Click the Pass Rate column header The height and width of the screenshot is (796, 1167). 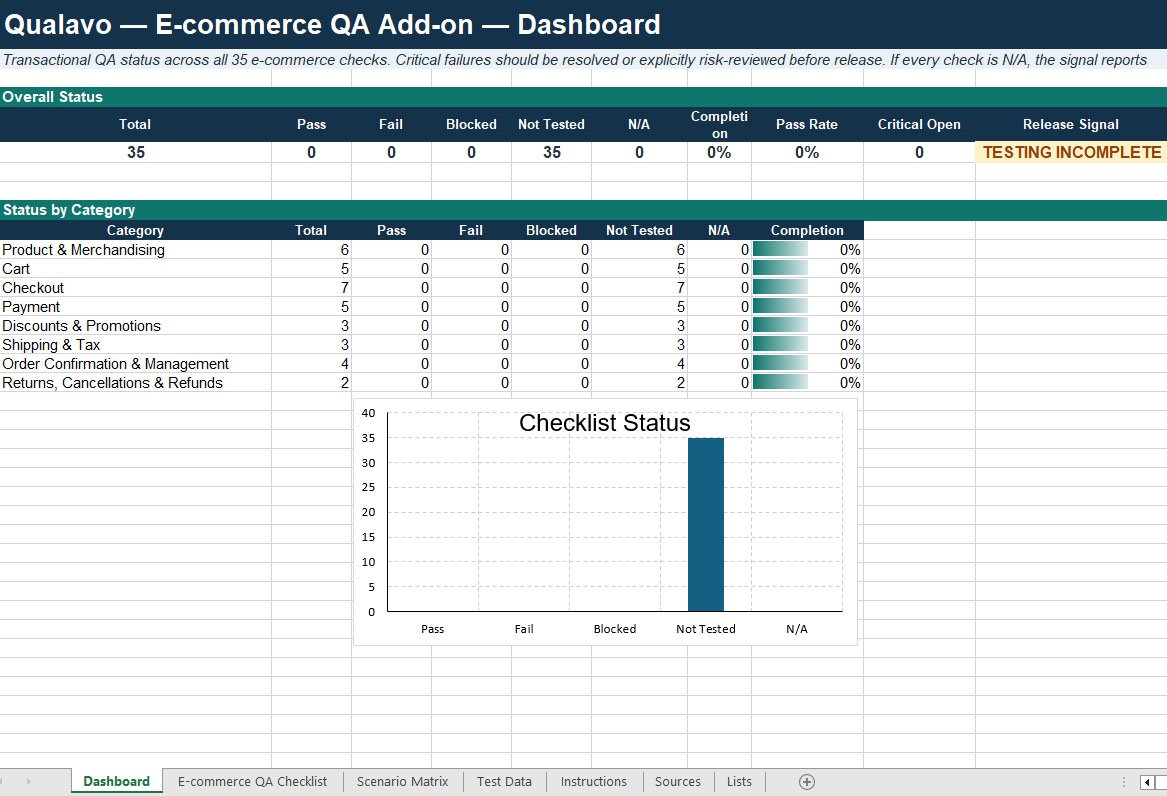pyautogui.click(x=807, y=124)
